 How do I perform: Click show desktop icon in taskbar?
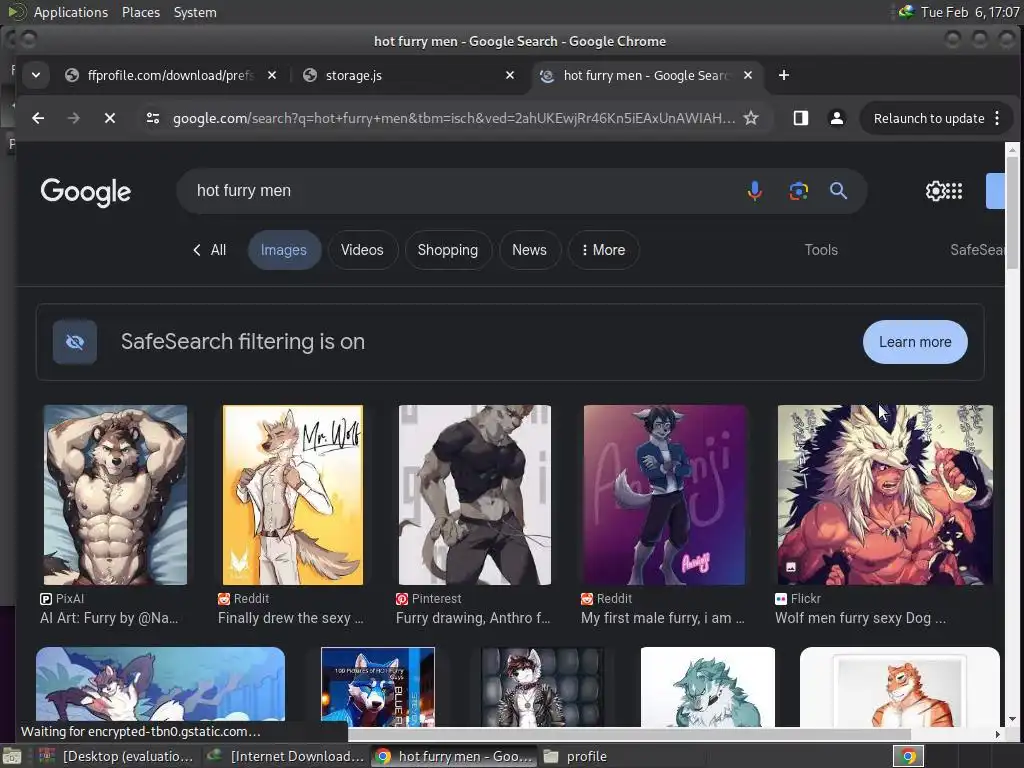[12, 757]
